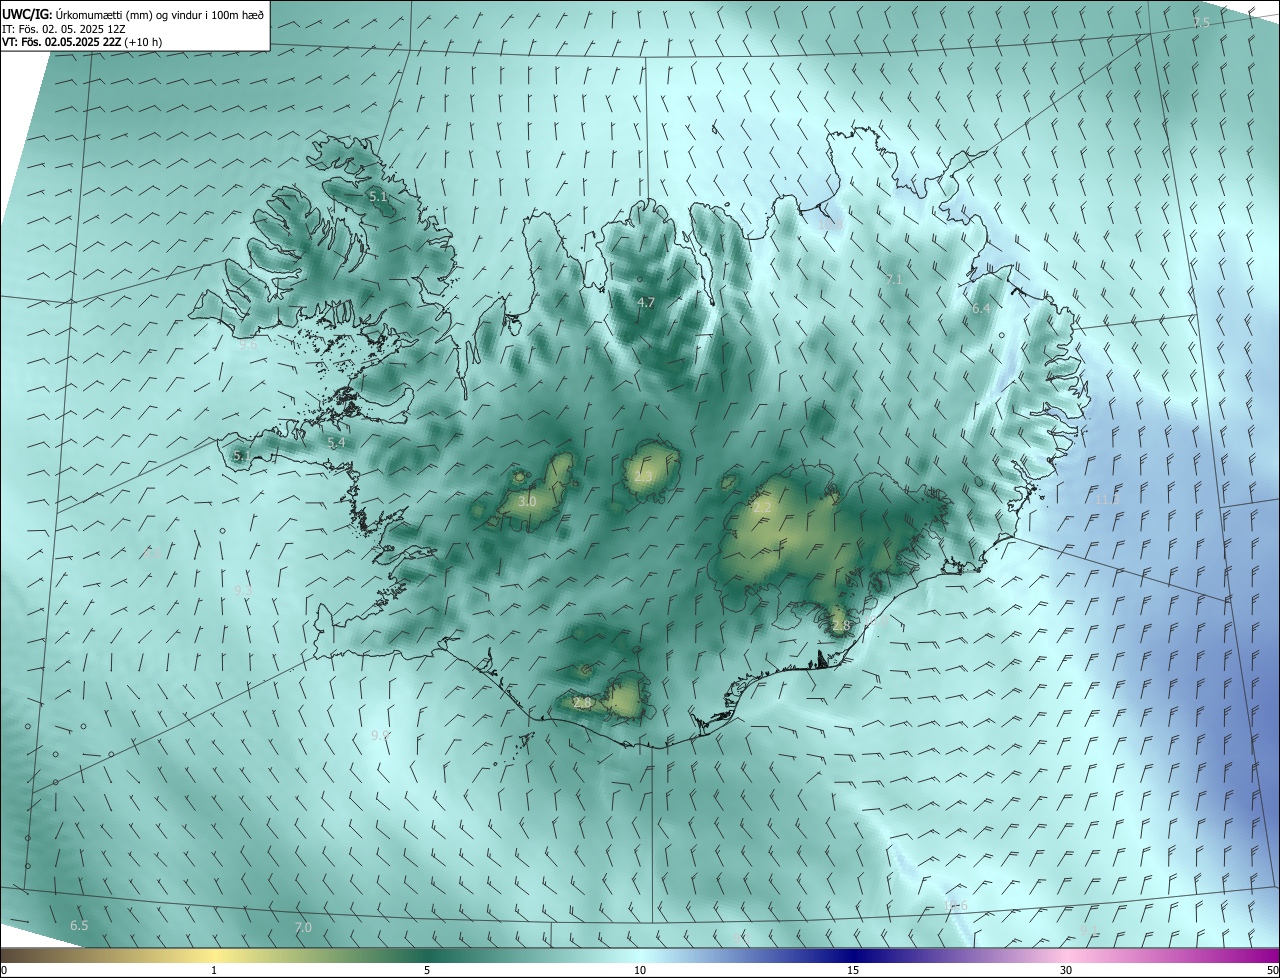1280x978 pixels.
Task: Select the 9.9 value off the southwest coast
Action: 380,735
